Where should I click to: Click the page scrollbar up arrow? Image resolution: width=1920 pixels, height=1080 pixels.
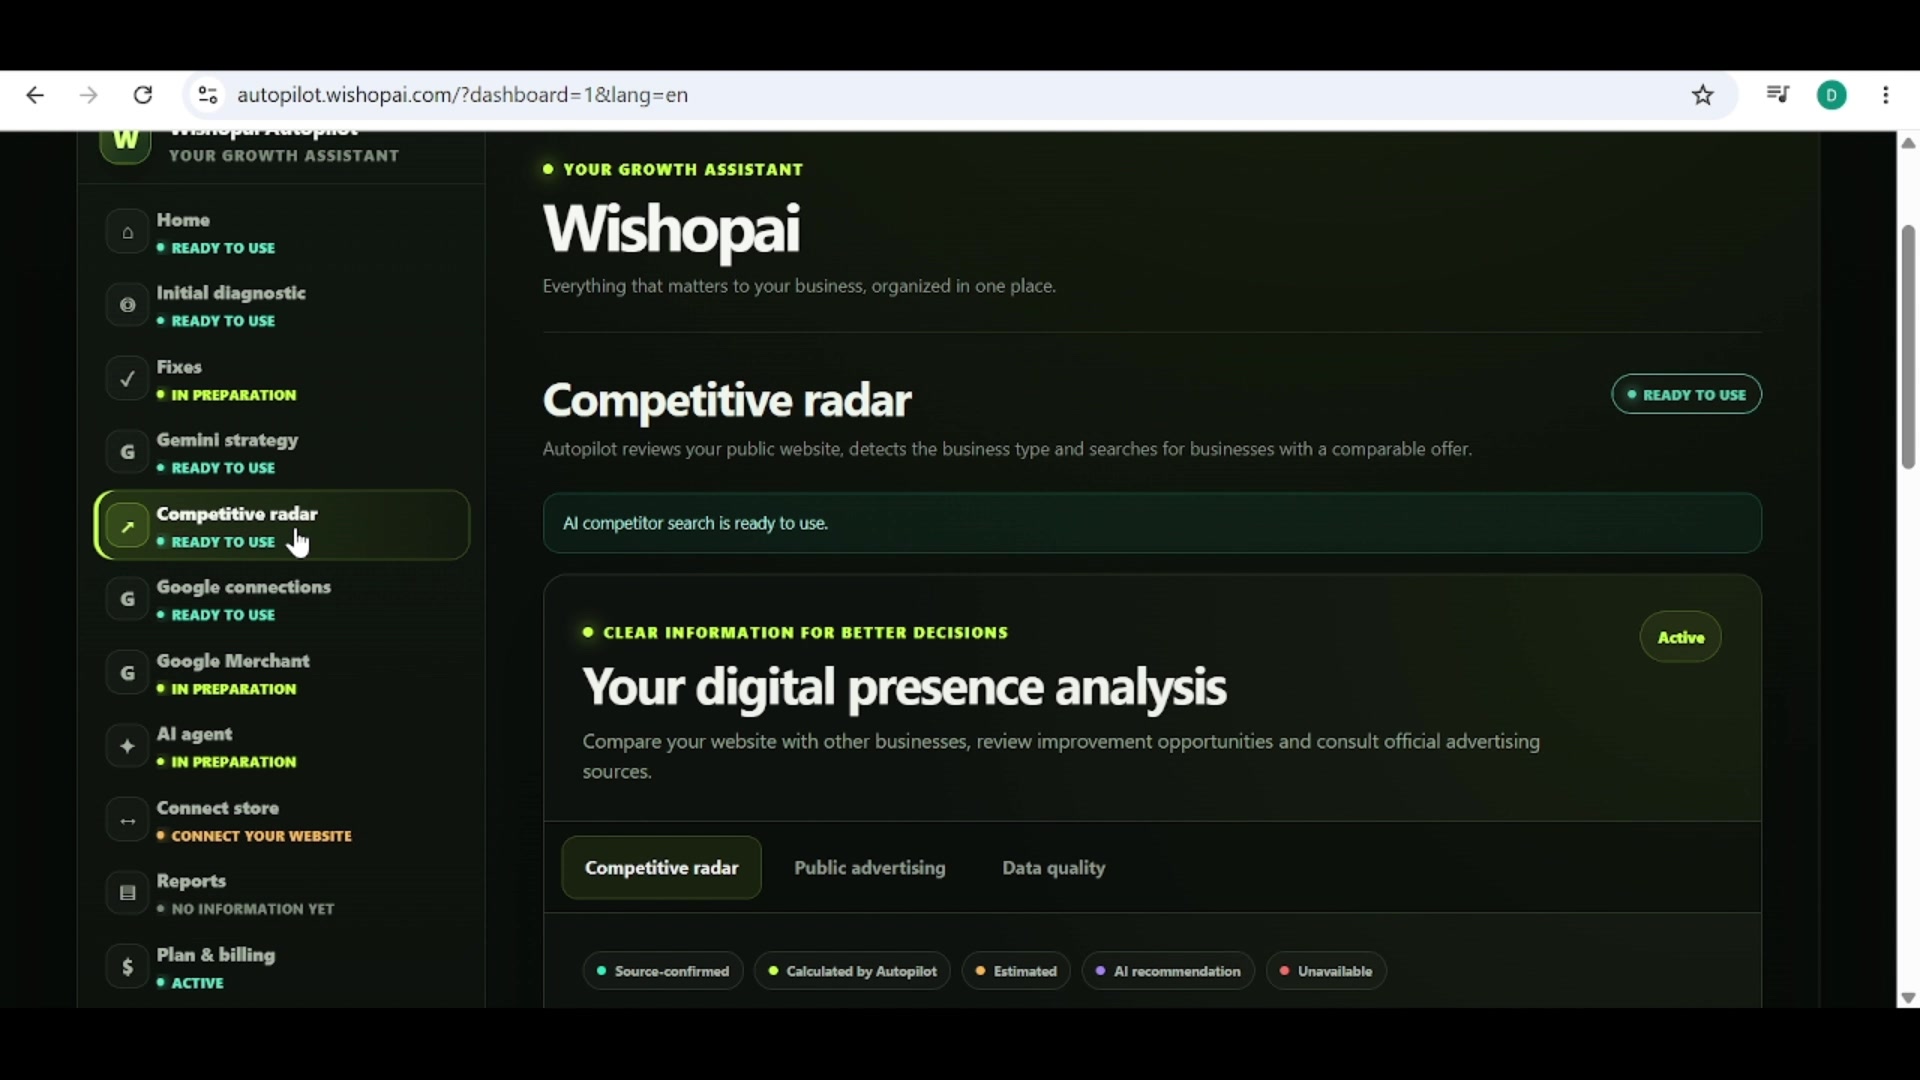(1908, 143)
